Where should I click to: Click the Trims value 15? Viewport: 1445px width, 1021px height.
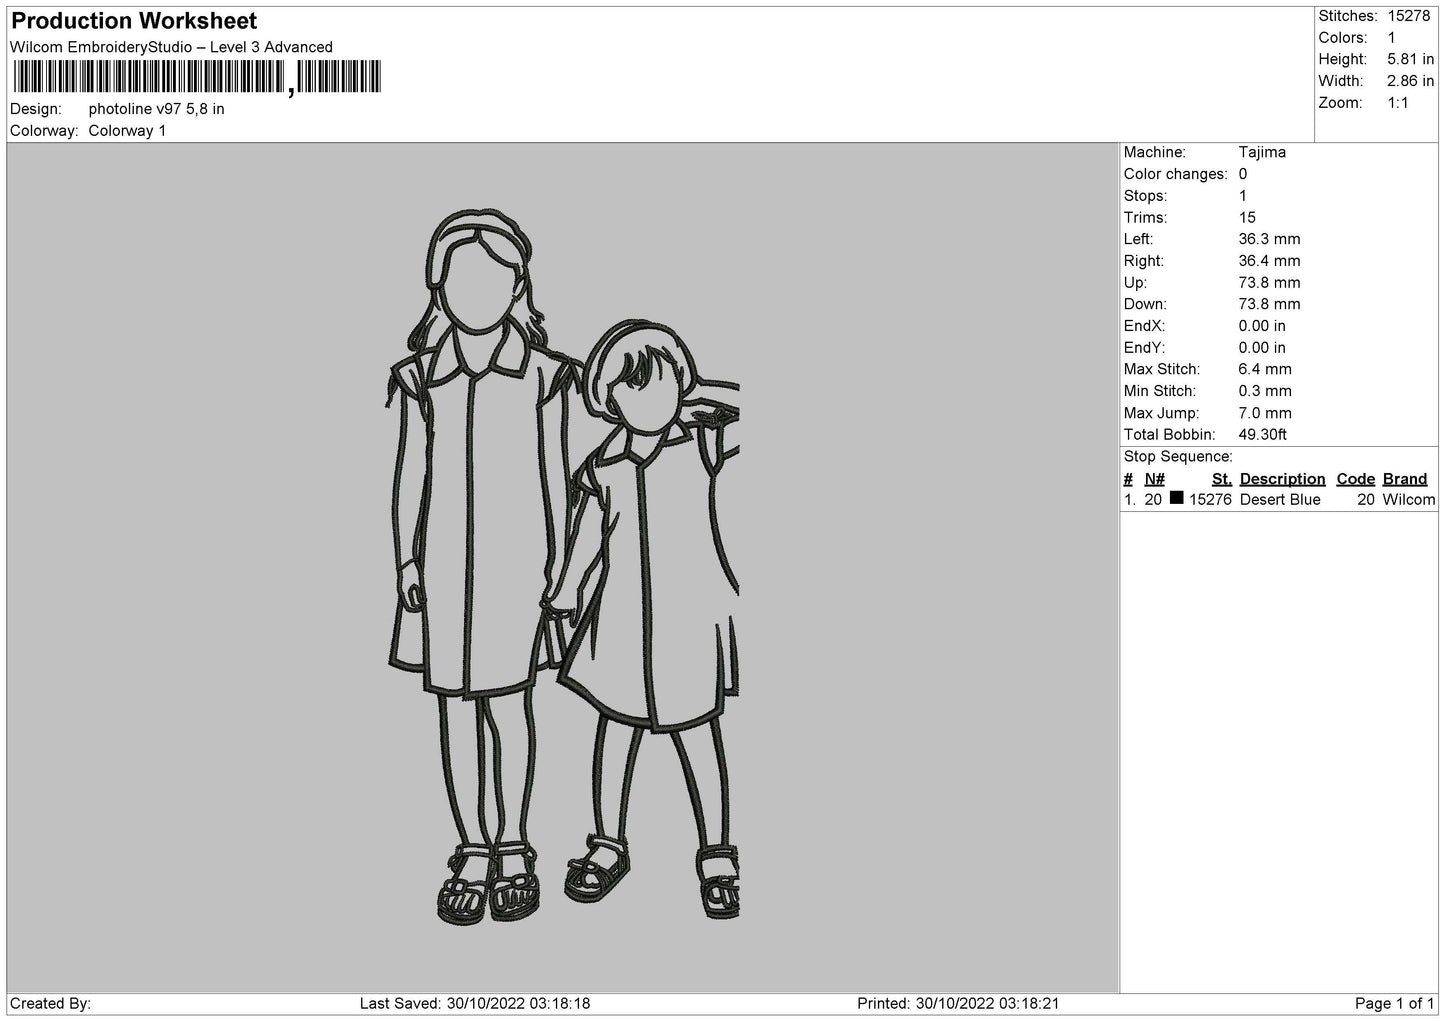[x=1247, y=218]
